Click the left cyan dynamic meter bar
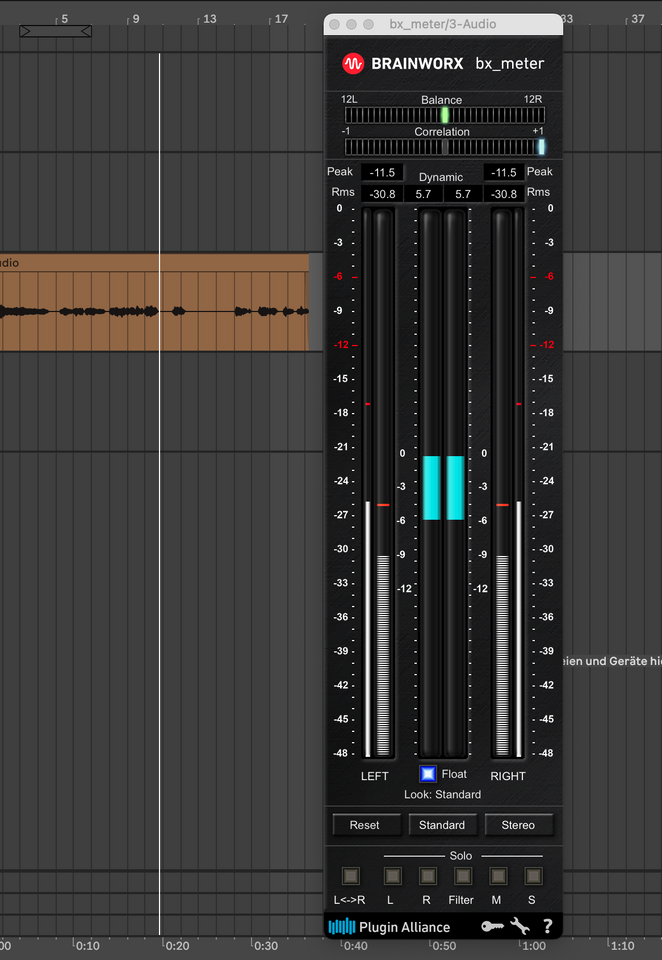This screenshot has height=960, width=662. [x=432, y=488]
